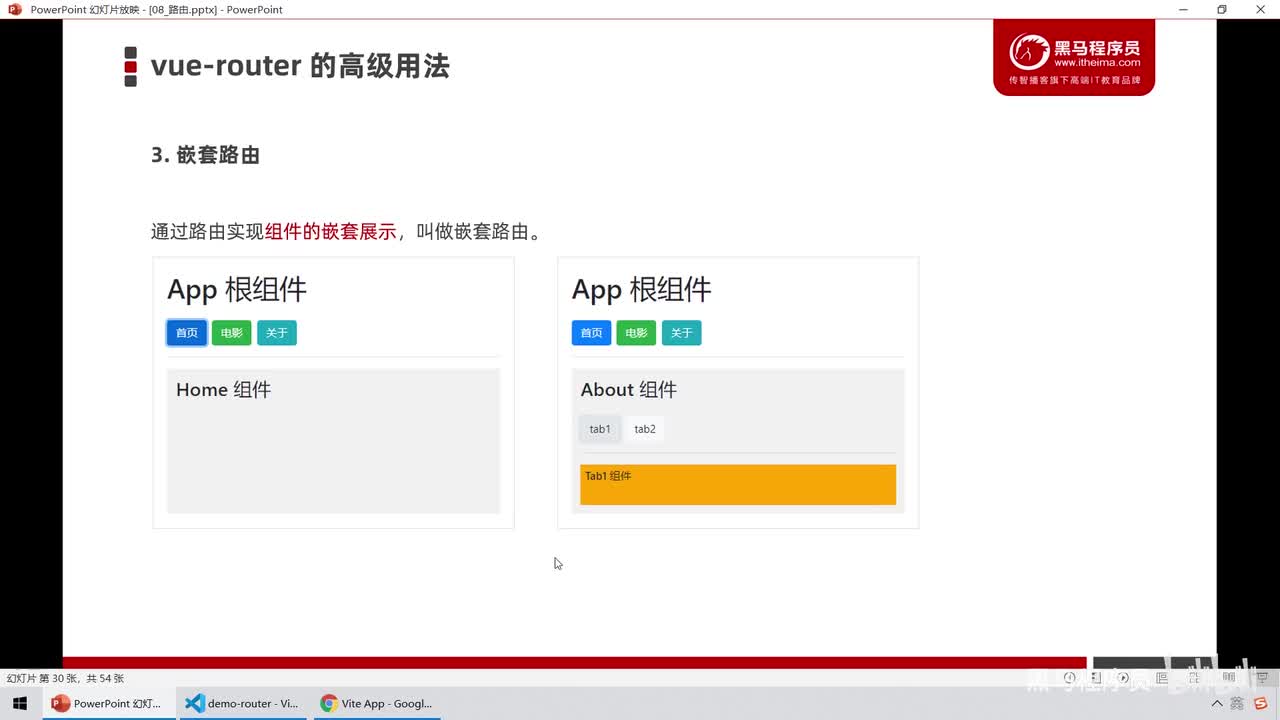The image size is (1280, 720).
Task: Click 'App 根组件' heading in right panel
Action: (642, 290)
